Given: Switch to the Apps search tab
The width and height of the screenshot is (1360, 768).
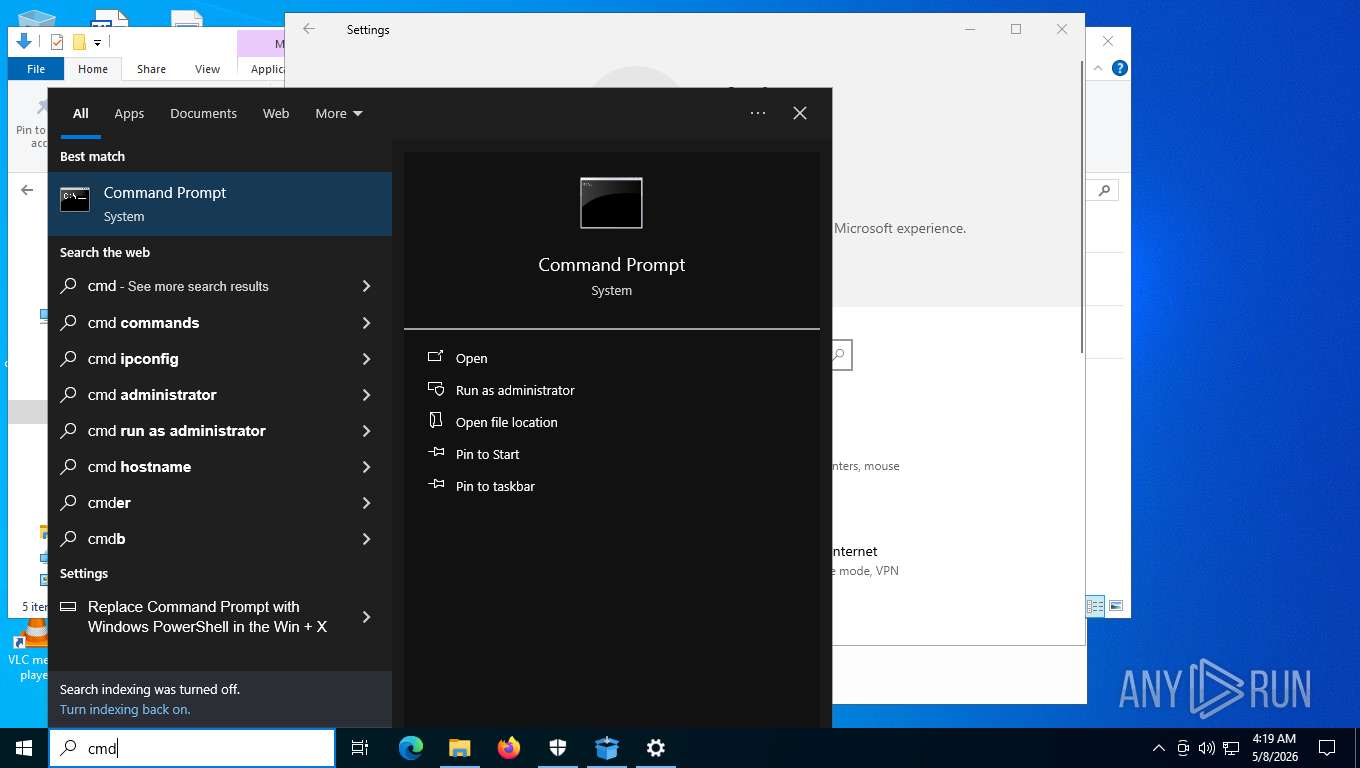Looking at the screenshot, I should [x=129, y=113].
